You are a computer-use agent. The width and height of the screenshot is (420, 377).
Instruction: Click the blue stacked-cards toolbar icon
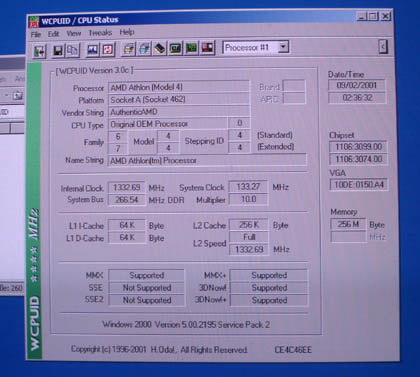click(x=144, y=49)
